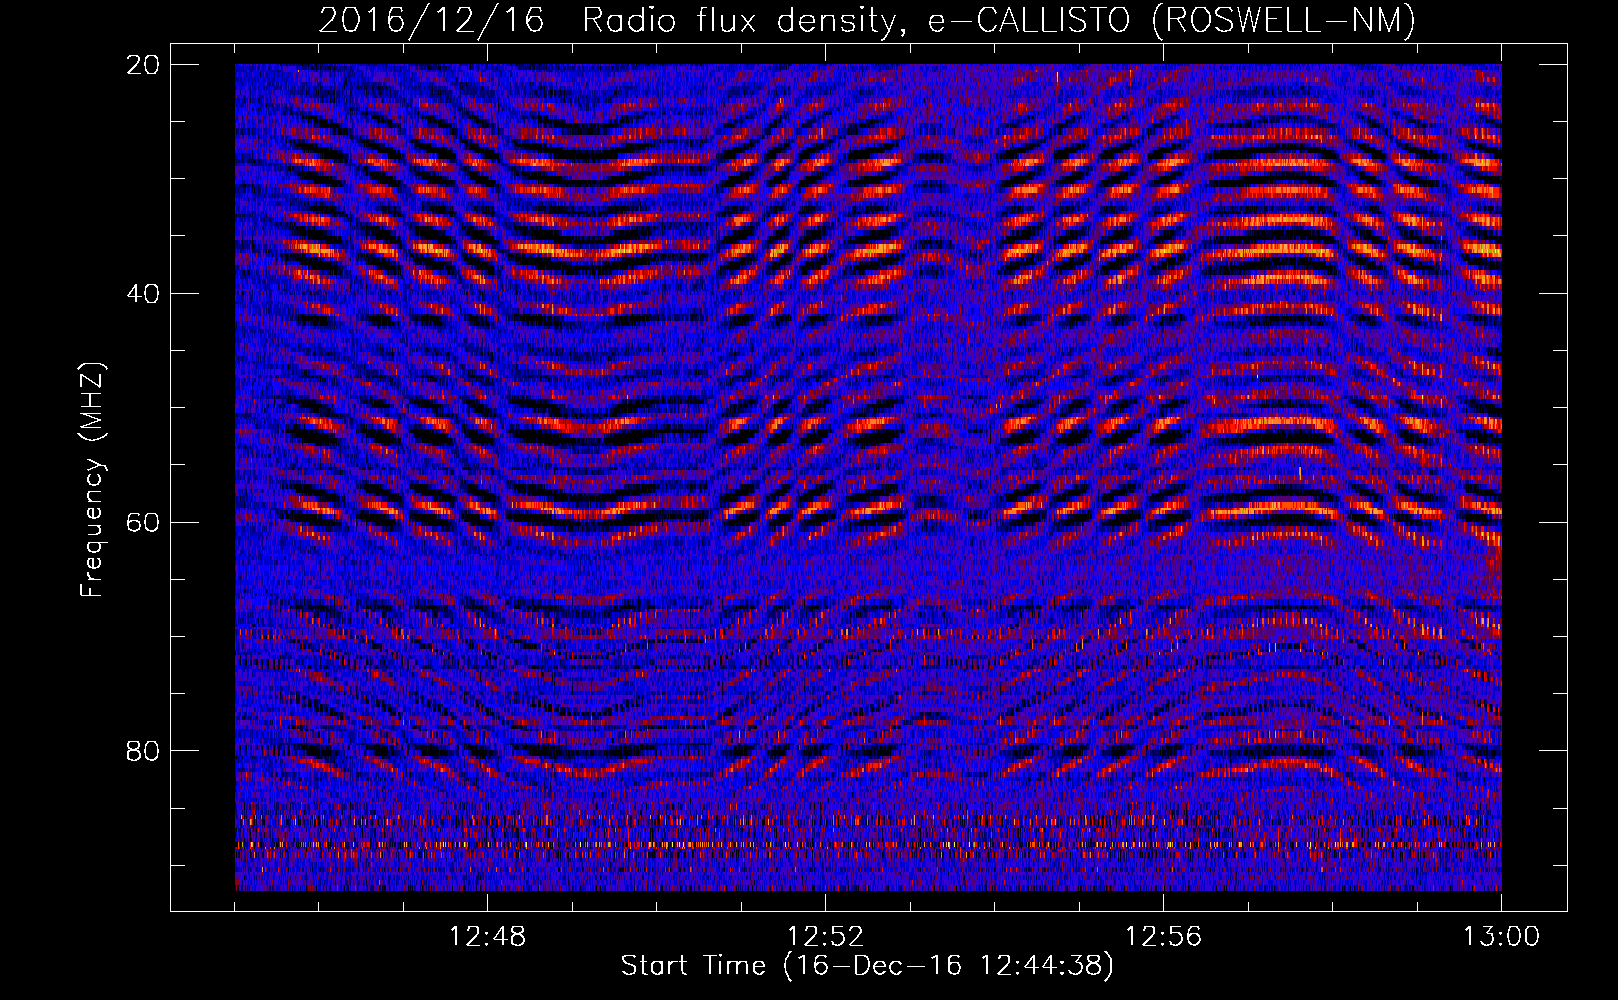The height and width of the screenshot is (1000, 1618).
Task: Click the 20 frequency tick label
Action: [144, 64]
